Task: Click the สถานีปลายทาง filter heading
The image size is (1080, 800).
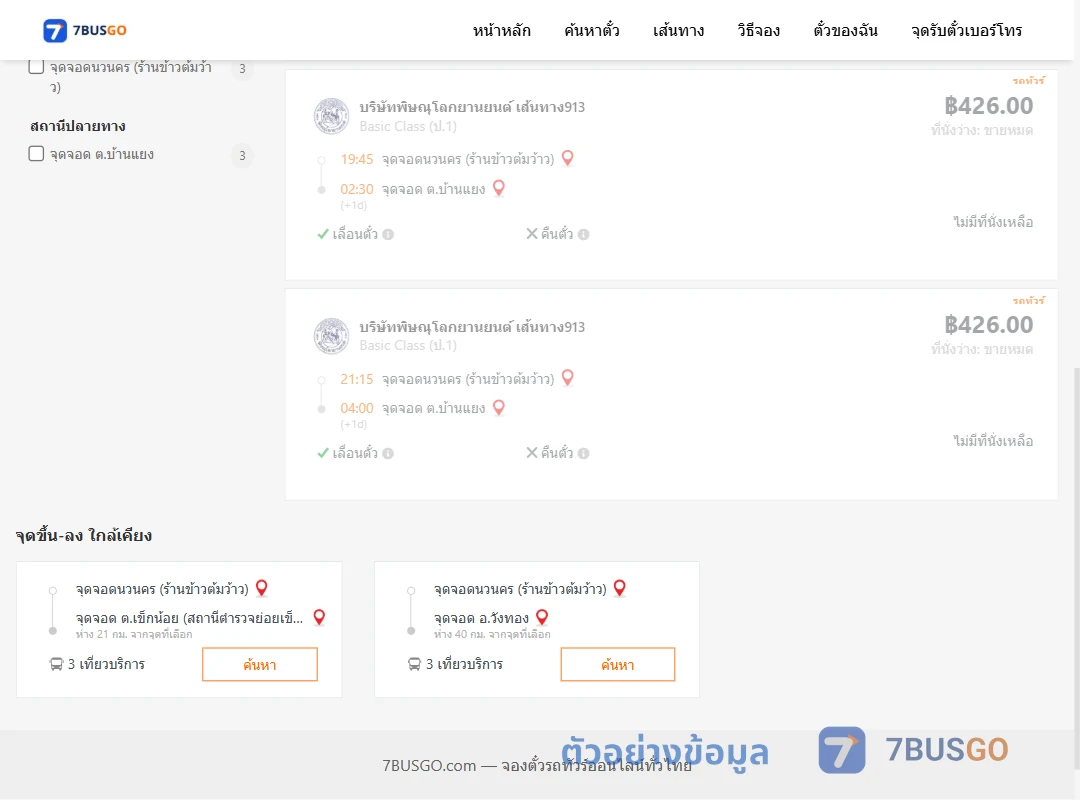Action: [78, 126]
